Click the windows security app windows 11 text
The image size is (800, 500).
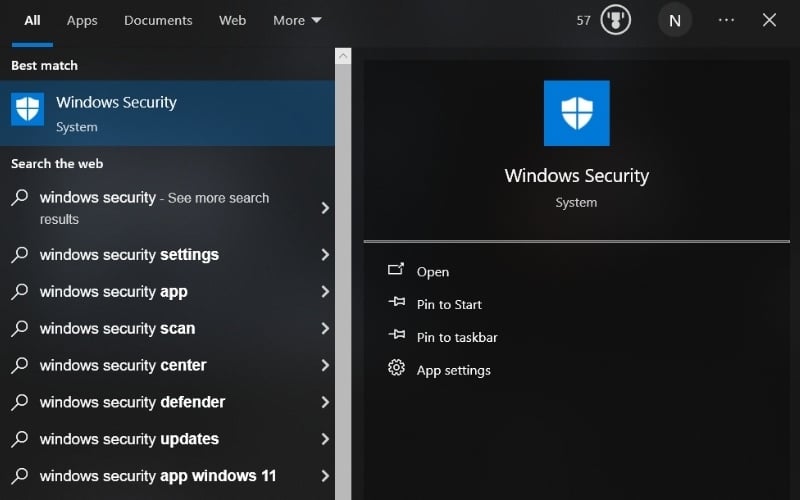(158, 476)
